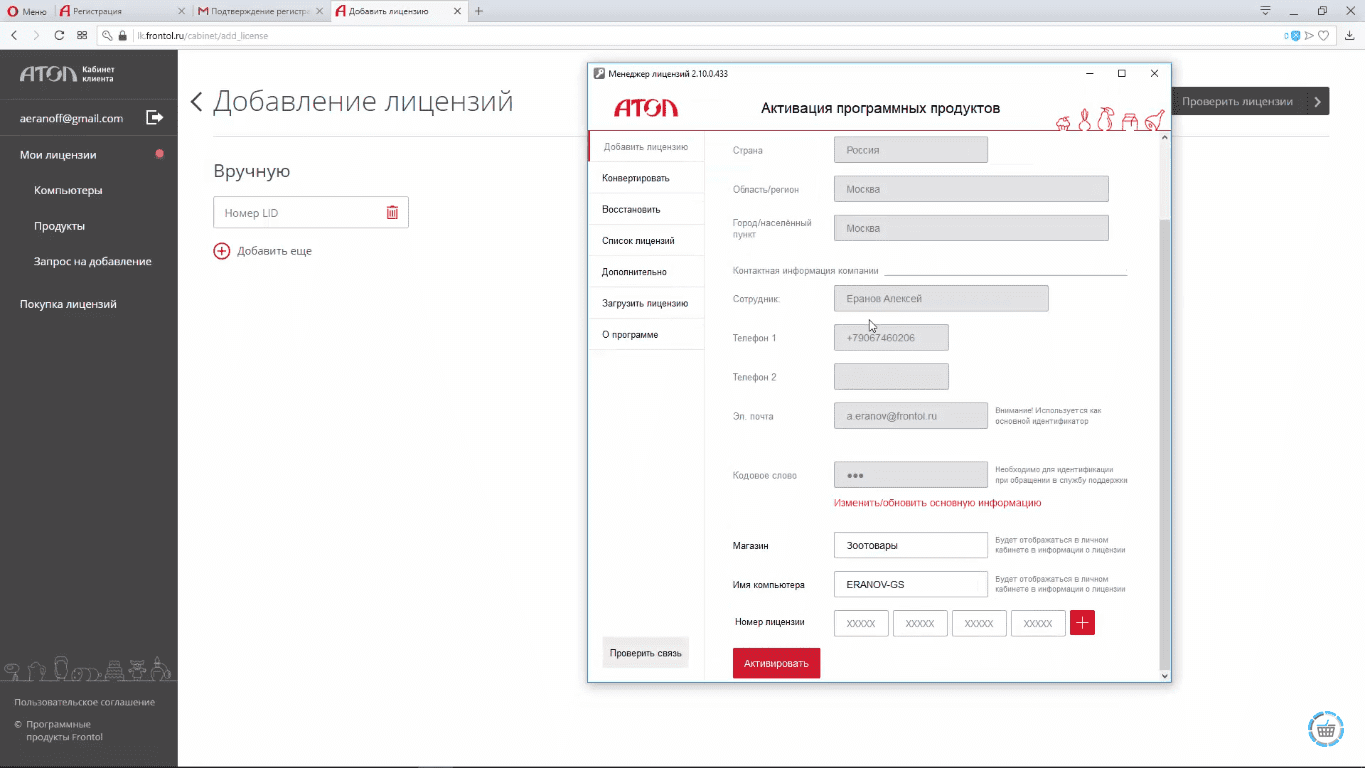This screenshot has width=1366, height=768.
Task: Click the back arrow beside Добавление лицензий
Action: [196, 101]
